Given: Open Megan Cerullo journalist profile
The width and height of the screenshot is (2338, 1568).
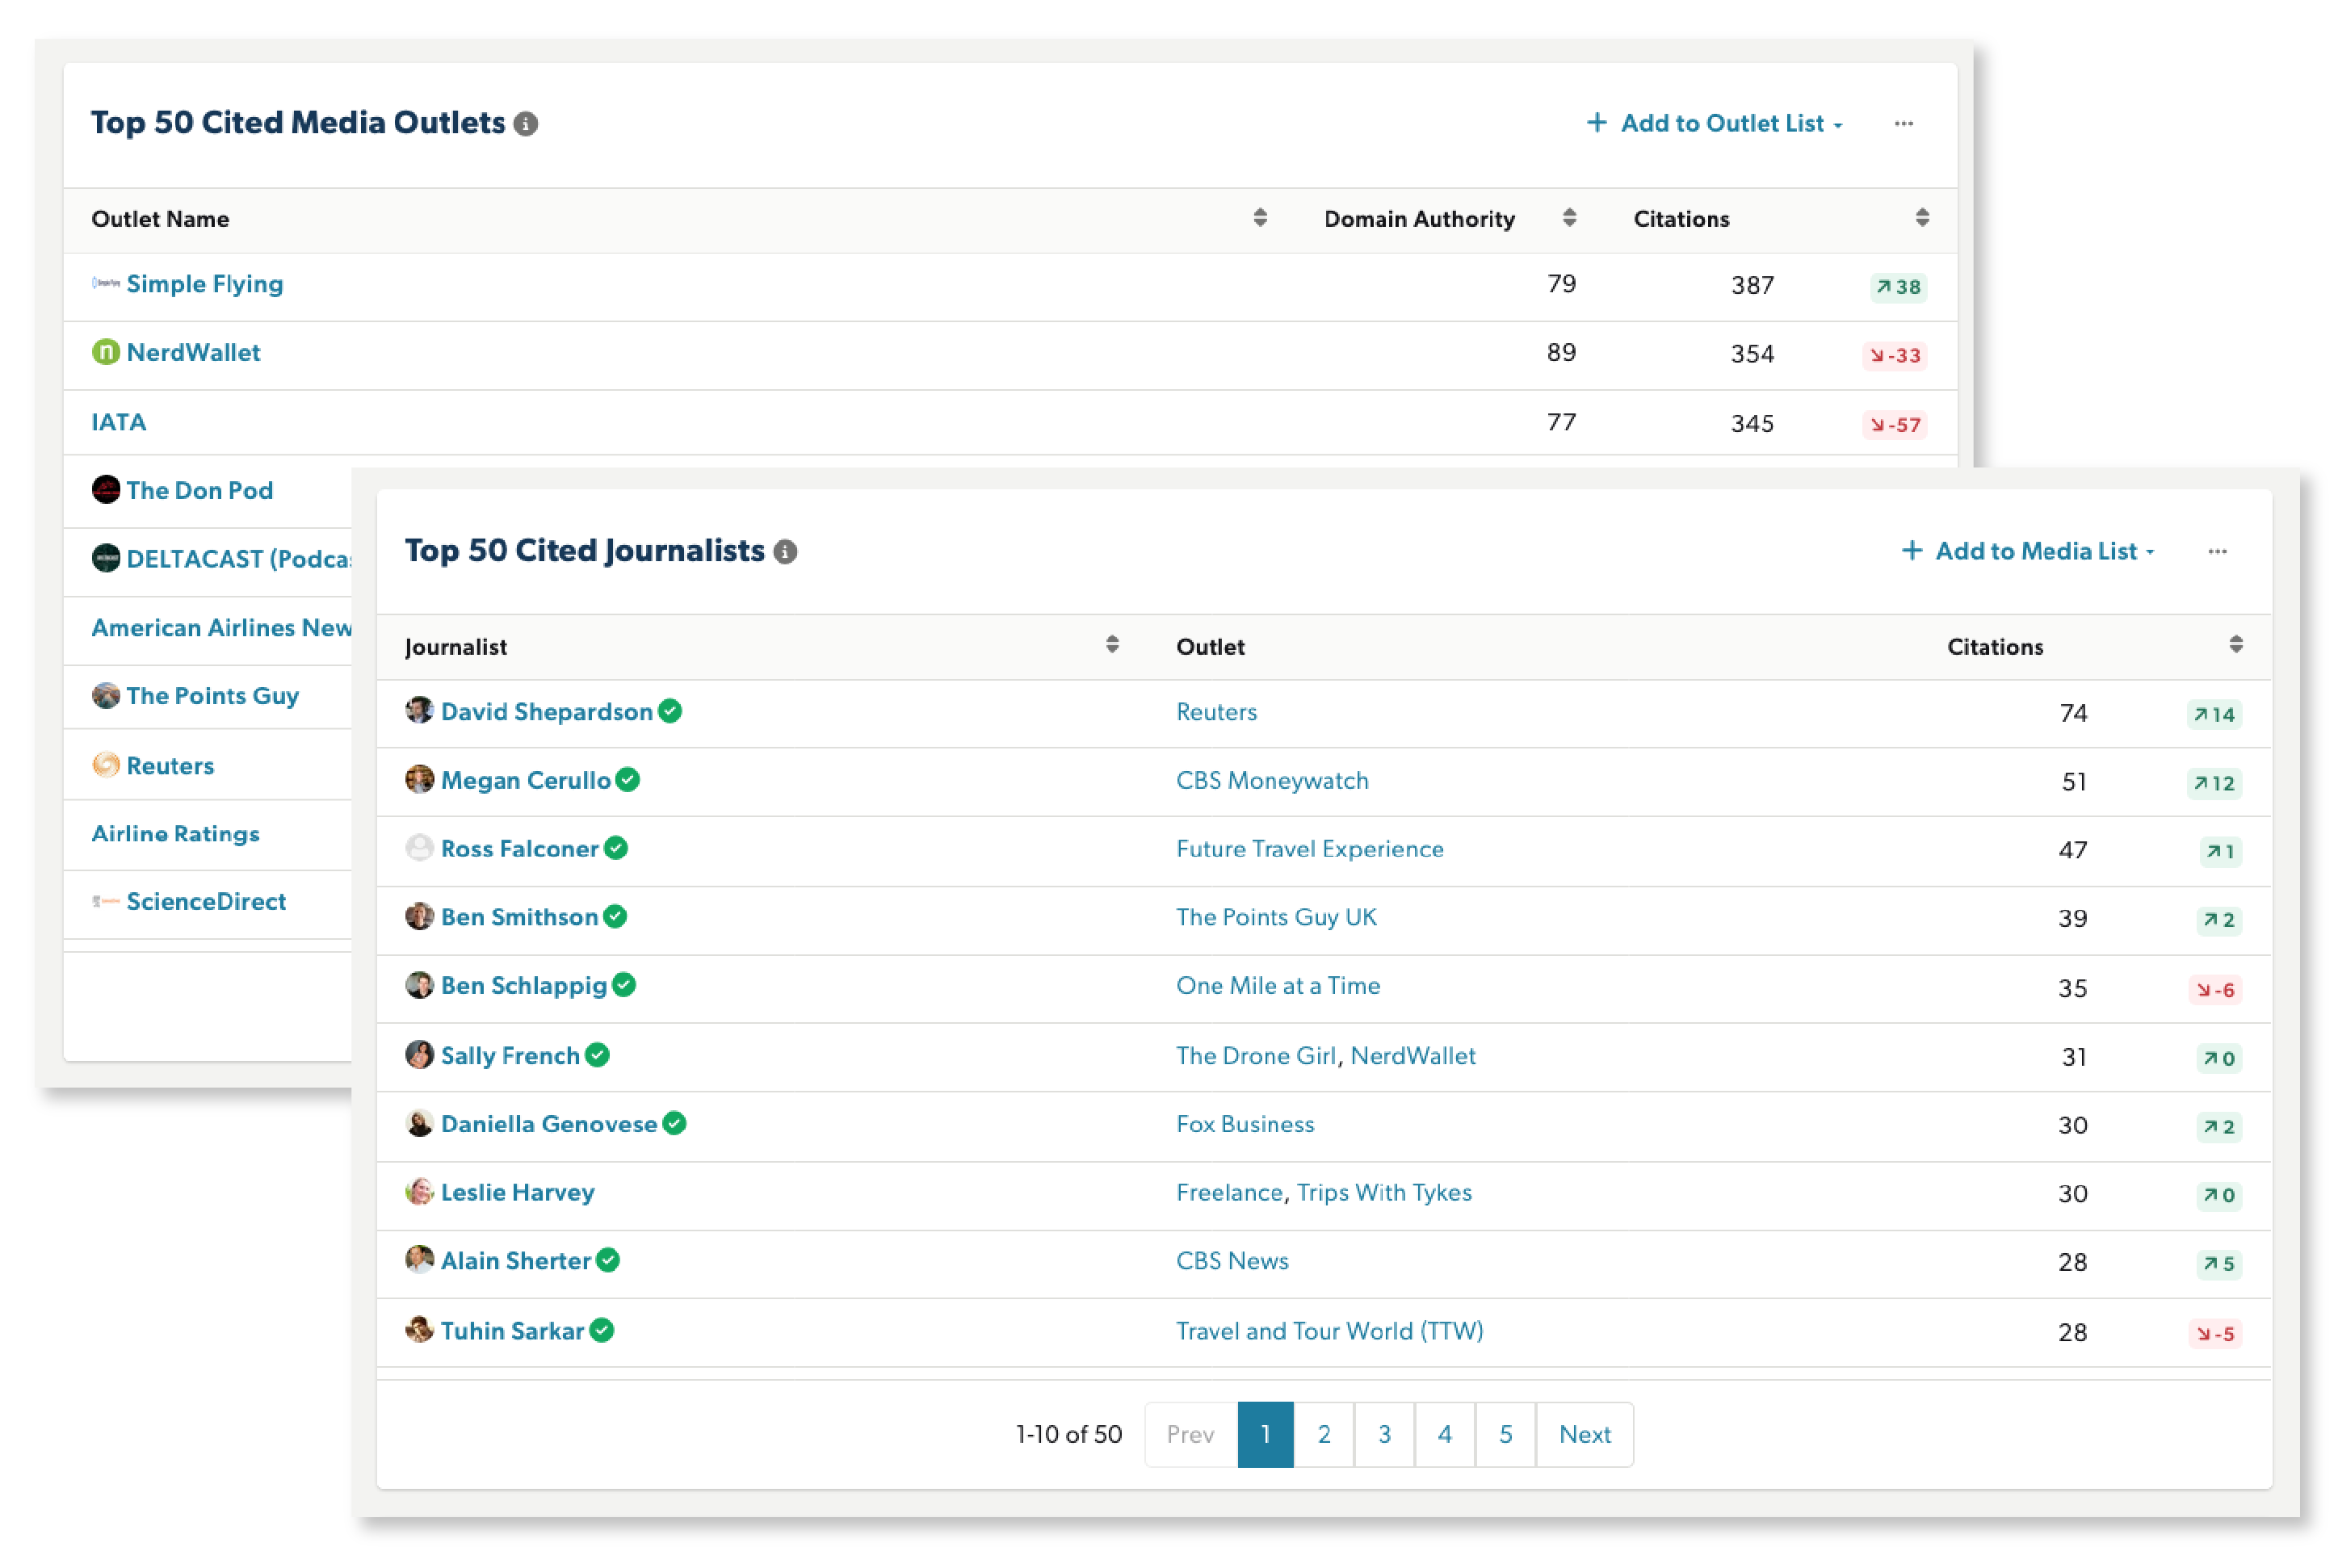Looking at the screenshot, I should point(526,781).
